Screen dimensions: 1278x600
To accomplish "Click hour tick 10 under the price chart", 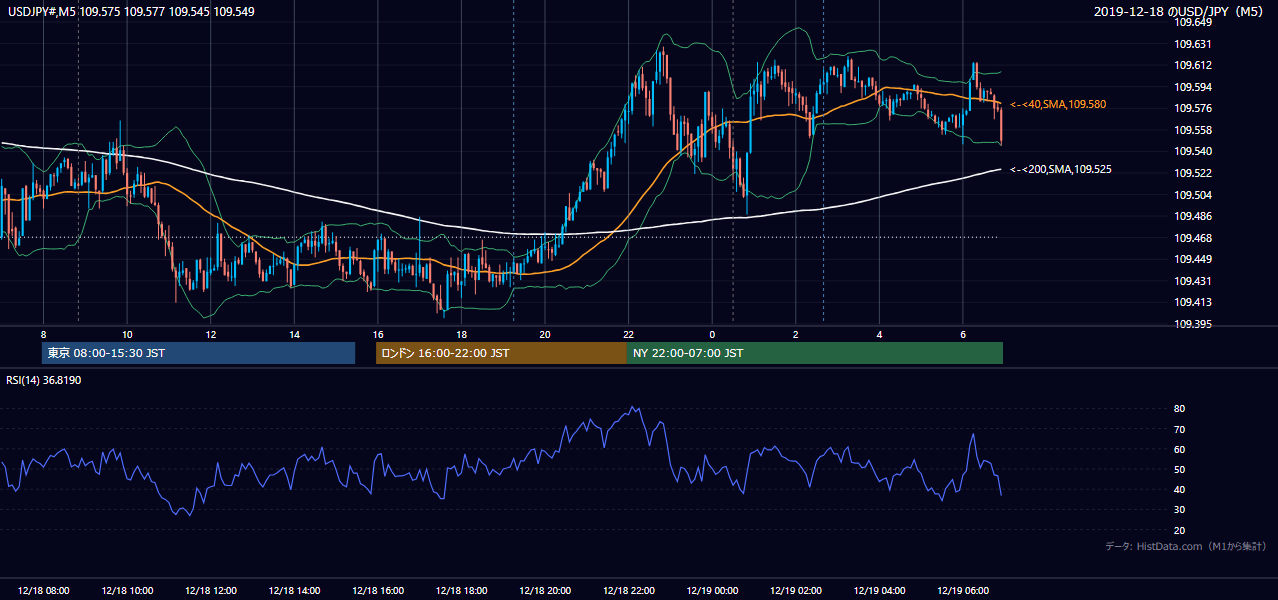I will (127, 333).
